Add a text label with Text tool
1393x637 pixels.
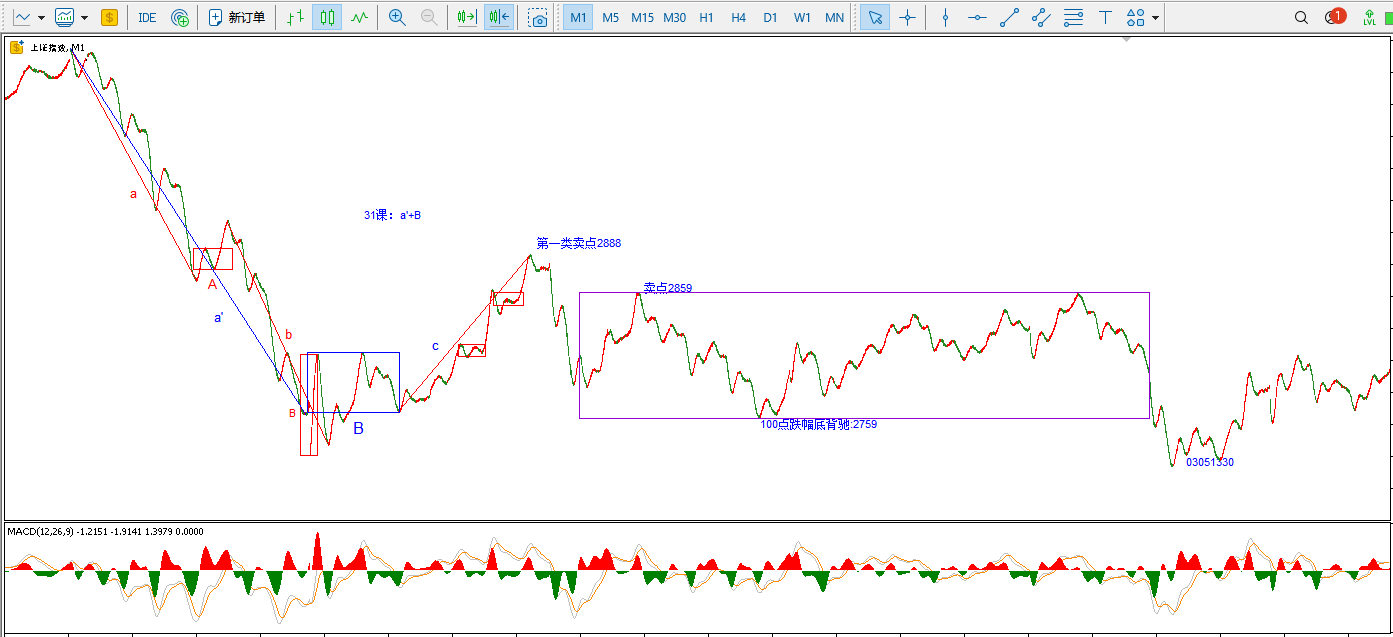1105,17
